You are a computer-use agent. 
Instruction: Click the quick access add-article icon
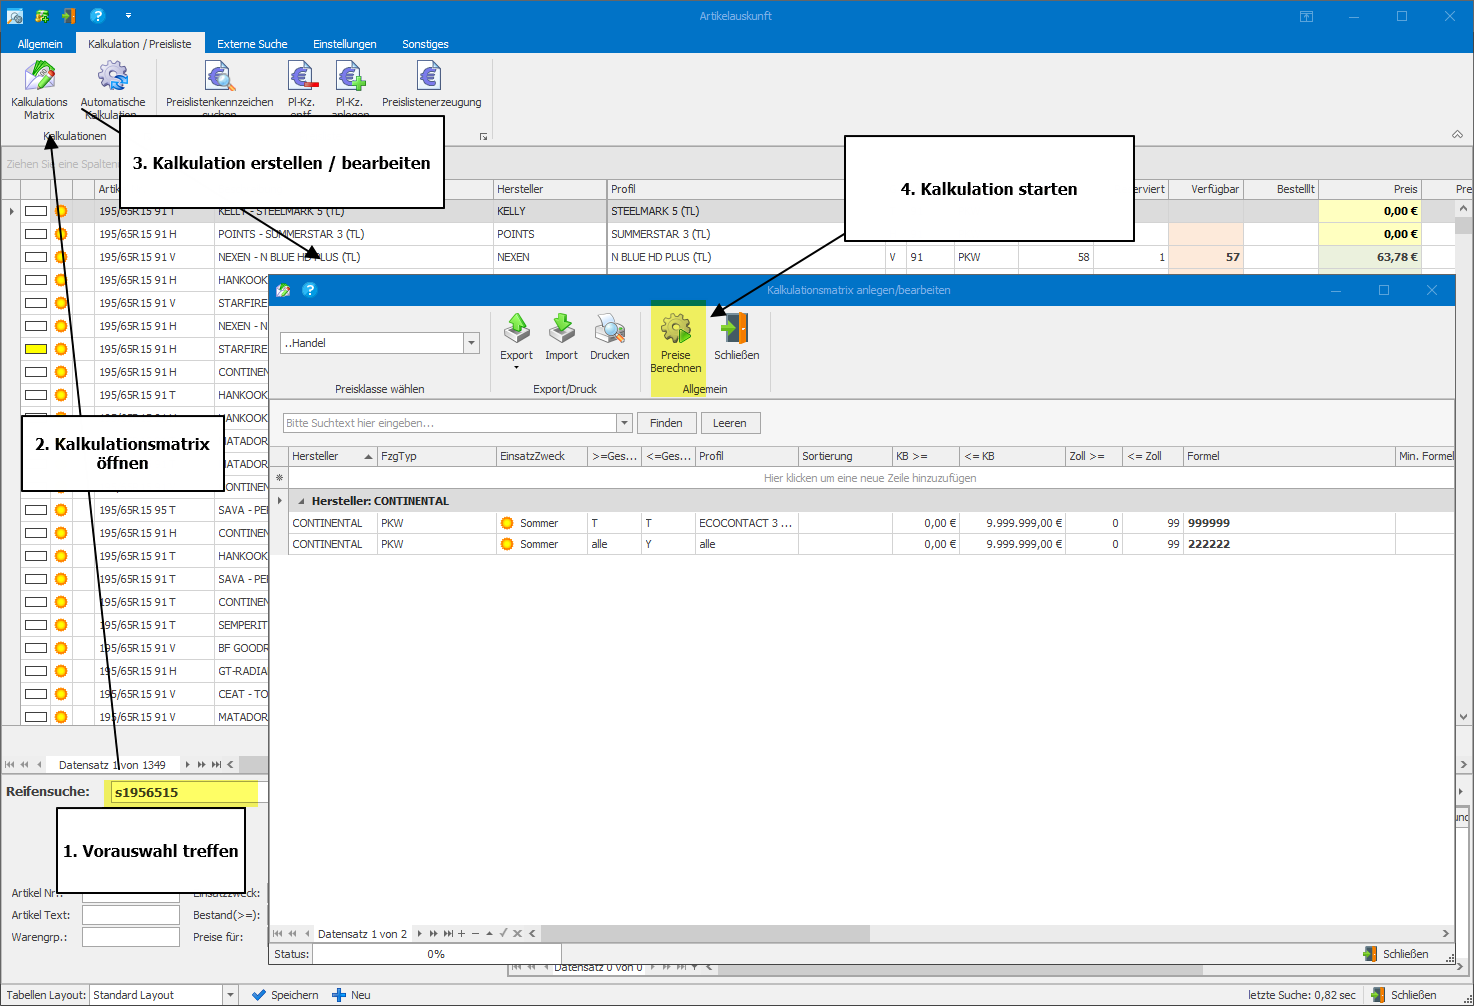tap(42, 16)
